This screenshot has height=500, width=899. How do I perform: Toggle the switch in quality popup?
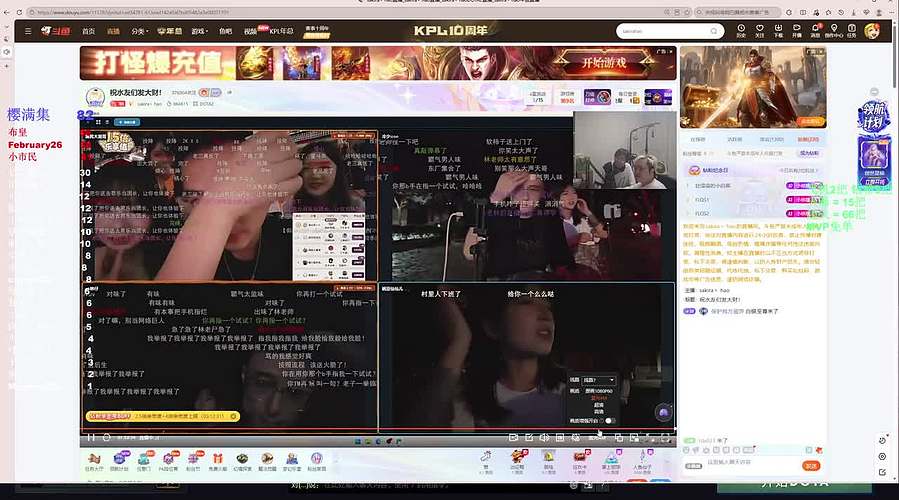click(x=609, y=421)
